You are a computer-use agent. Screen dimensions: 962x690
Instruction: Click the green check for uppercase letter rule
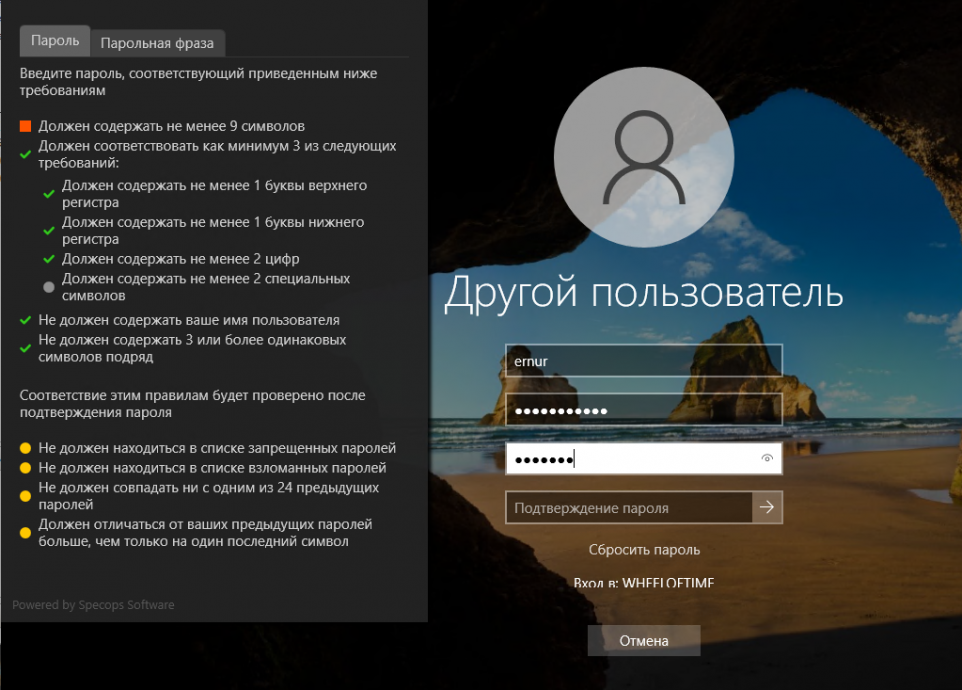pyautogui.click(x=48, y=194)
